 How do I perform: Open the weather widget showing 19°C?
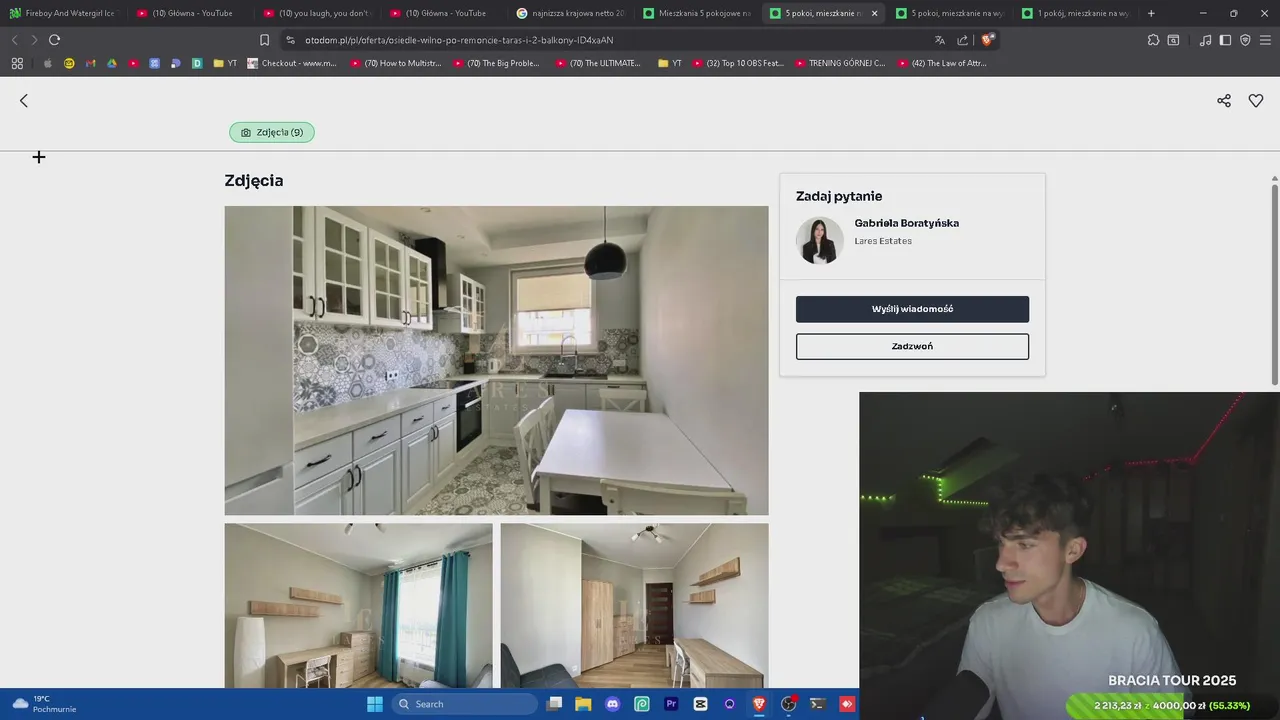45,704
